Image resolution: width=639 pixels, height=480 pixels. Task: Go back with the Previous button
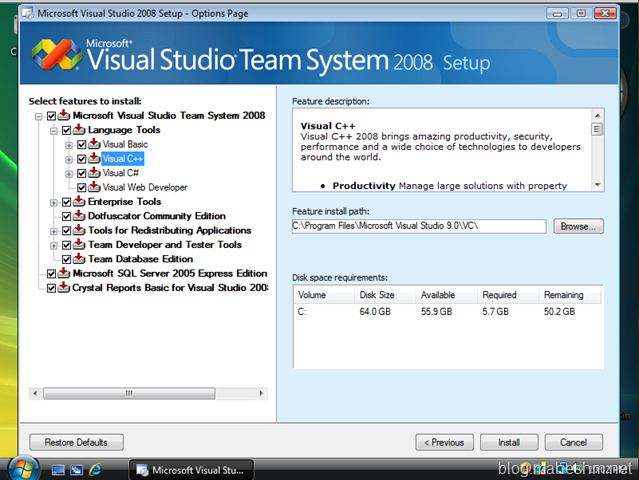click(x=444, y=442)
